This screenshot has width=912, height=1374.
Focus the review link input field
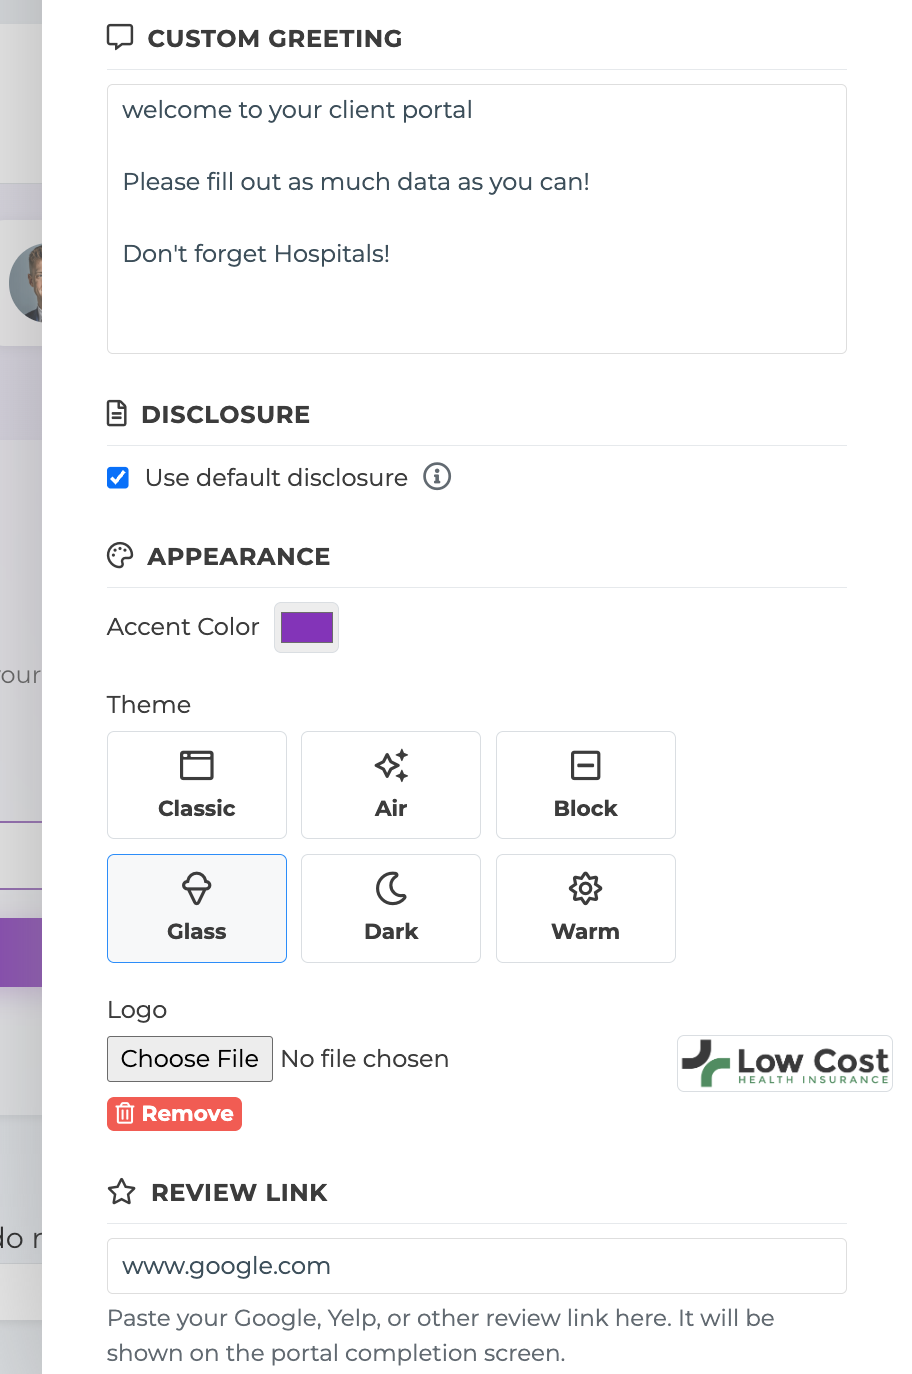(x=476, y=1266)
